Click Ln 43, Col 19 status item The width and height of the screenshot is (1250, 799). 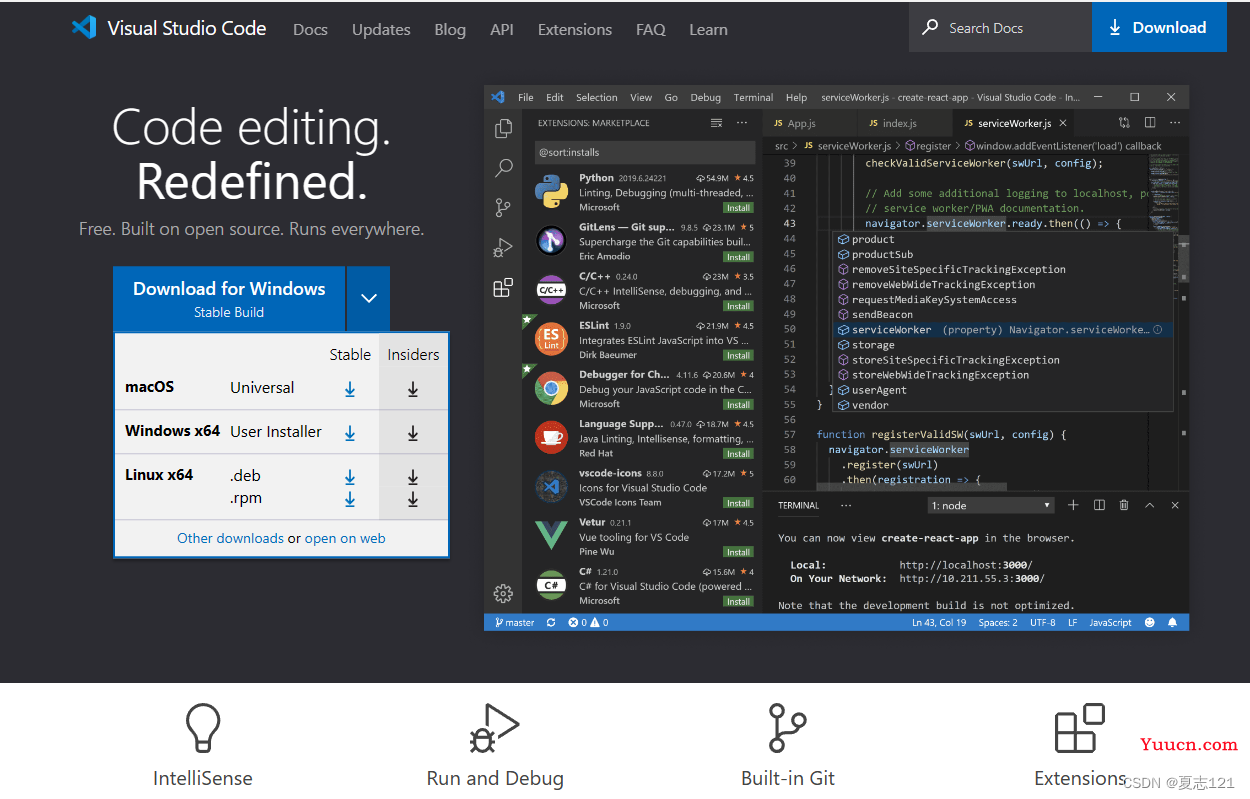click(x=939, y=622)
